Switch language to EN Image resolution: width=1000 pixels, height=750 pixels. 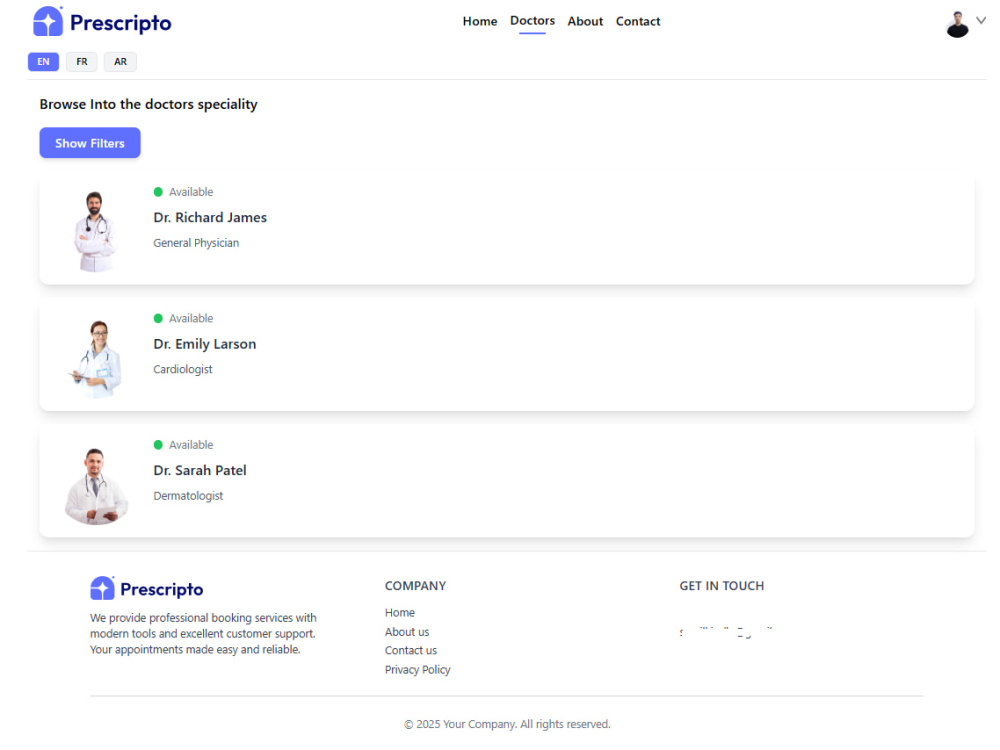coord(43,62)
